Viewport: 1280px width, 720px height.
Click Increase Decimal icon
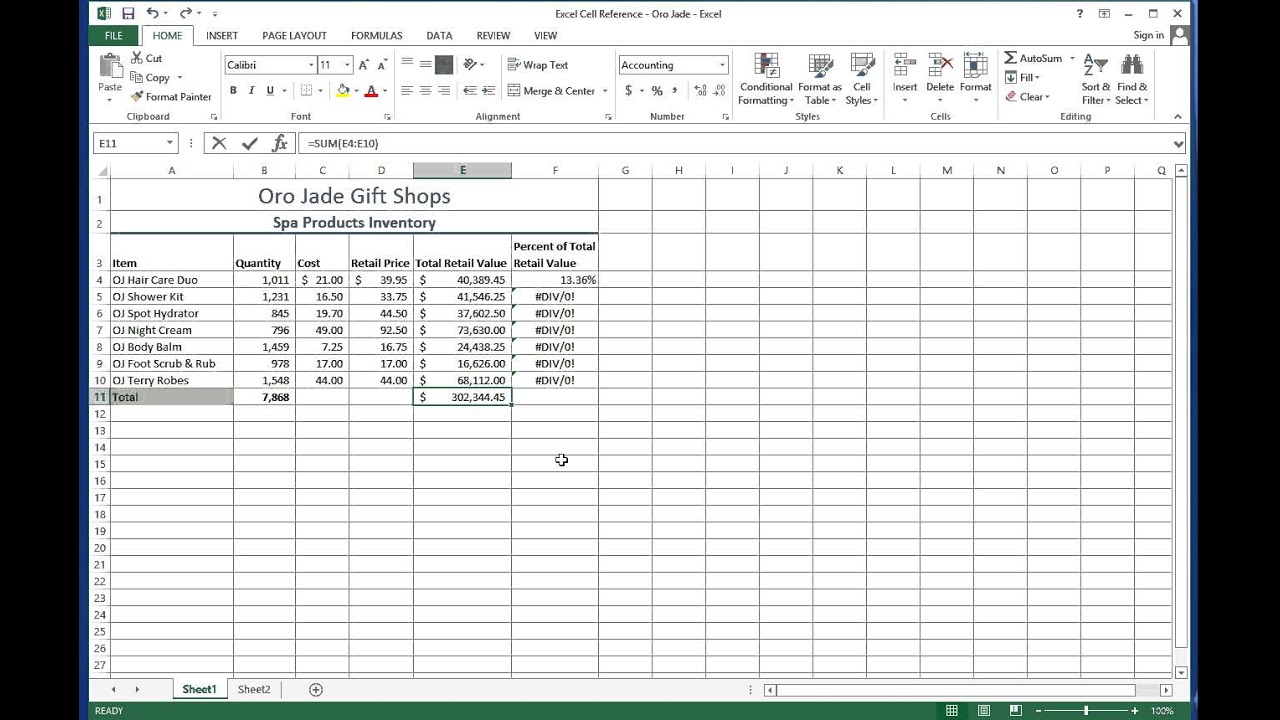[x=700, y=91]
